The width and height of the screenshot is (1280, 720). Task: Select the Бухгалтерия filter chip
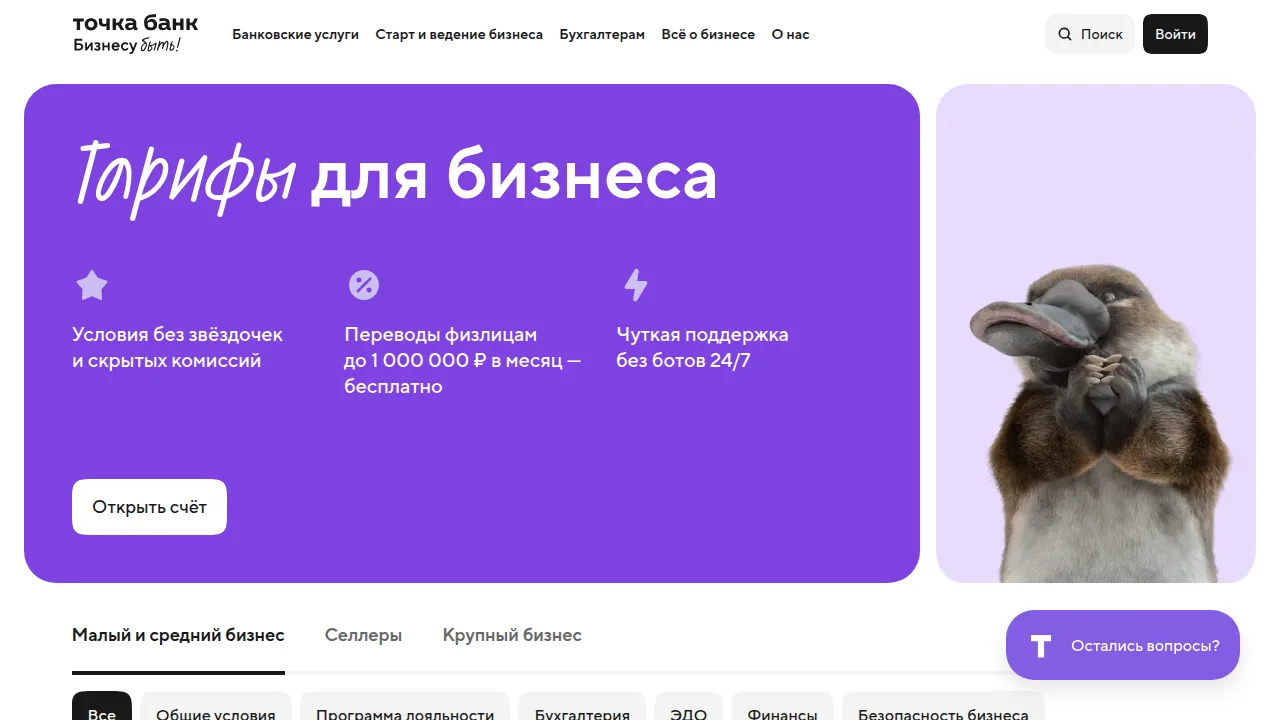pos(582,708)
